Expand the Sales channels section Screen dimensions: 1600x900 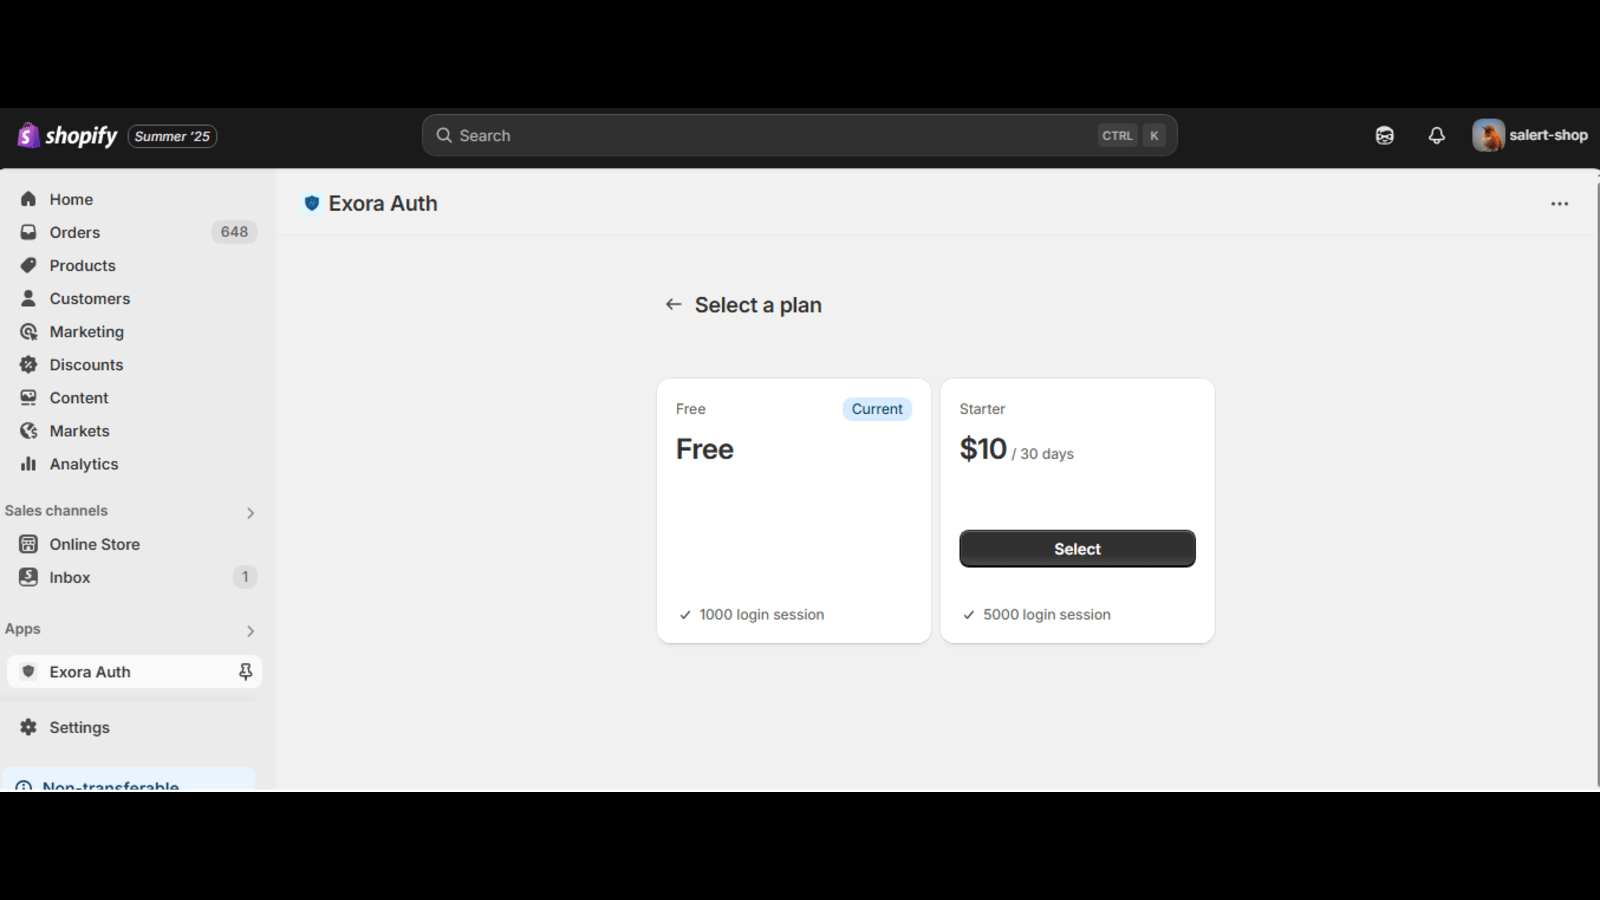coord(250,512)
